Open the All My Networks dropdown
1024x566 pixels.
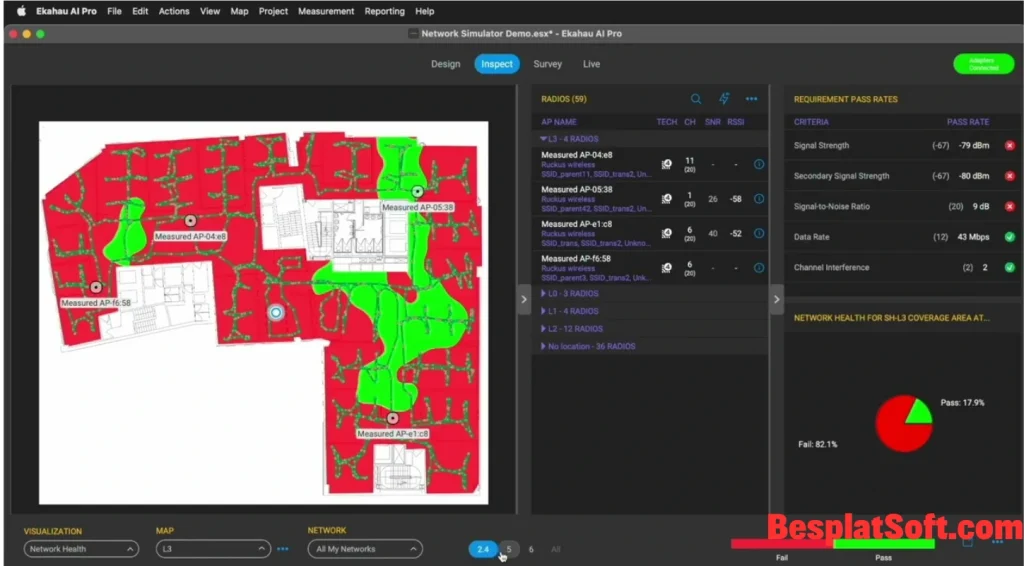tap(364, 549)
